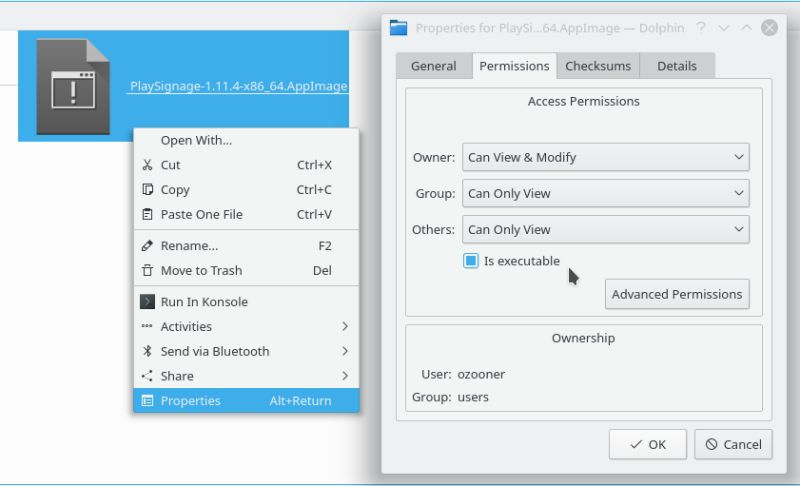This screenshot has width=800, height=486.
Task: Expand the Share submenu arrow
Action: 345,376
